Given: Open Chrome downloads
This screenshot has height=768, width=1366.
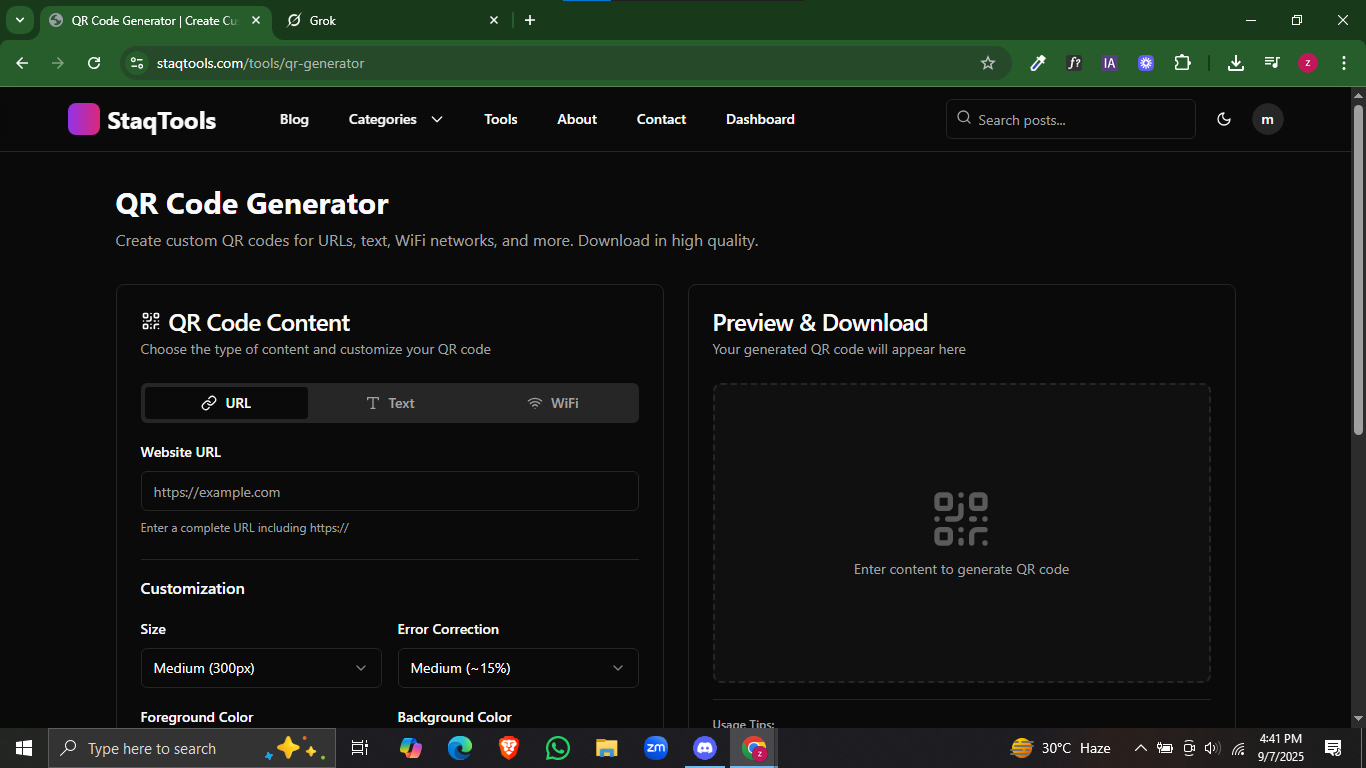Looking at the screenshot, I should click(1236, 63).
